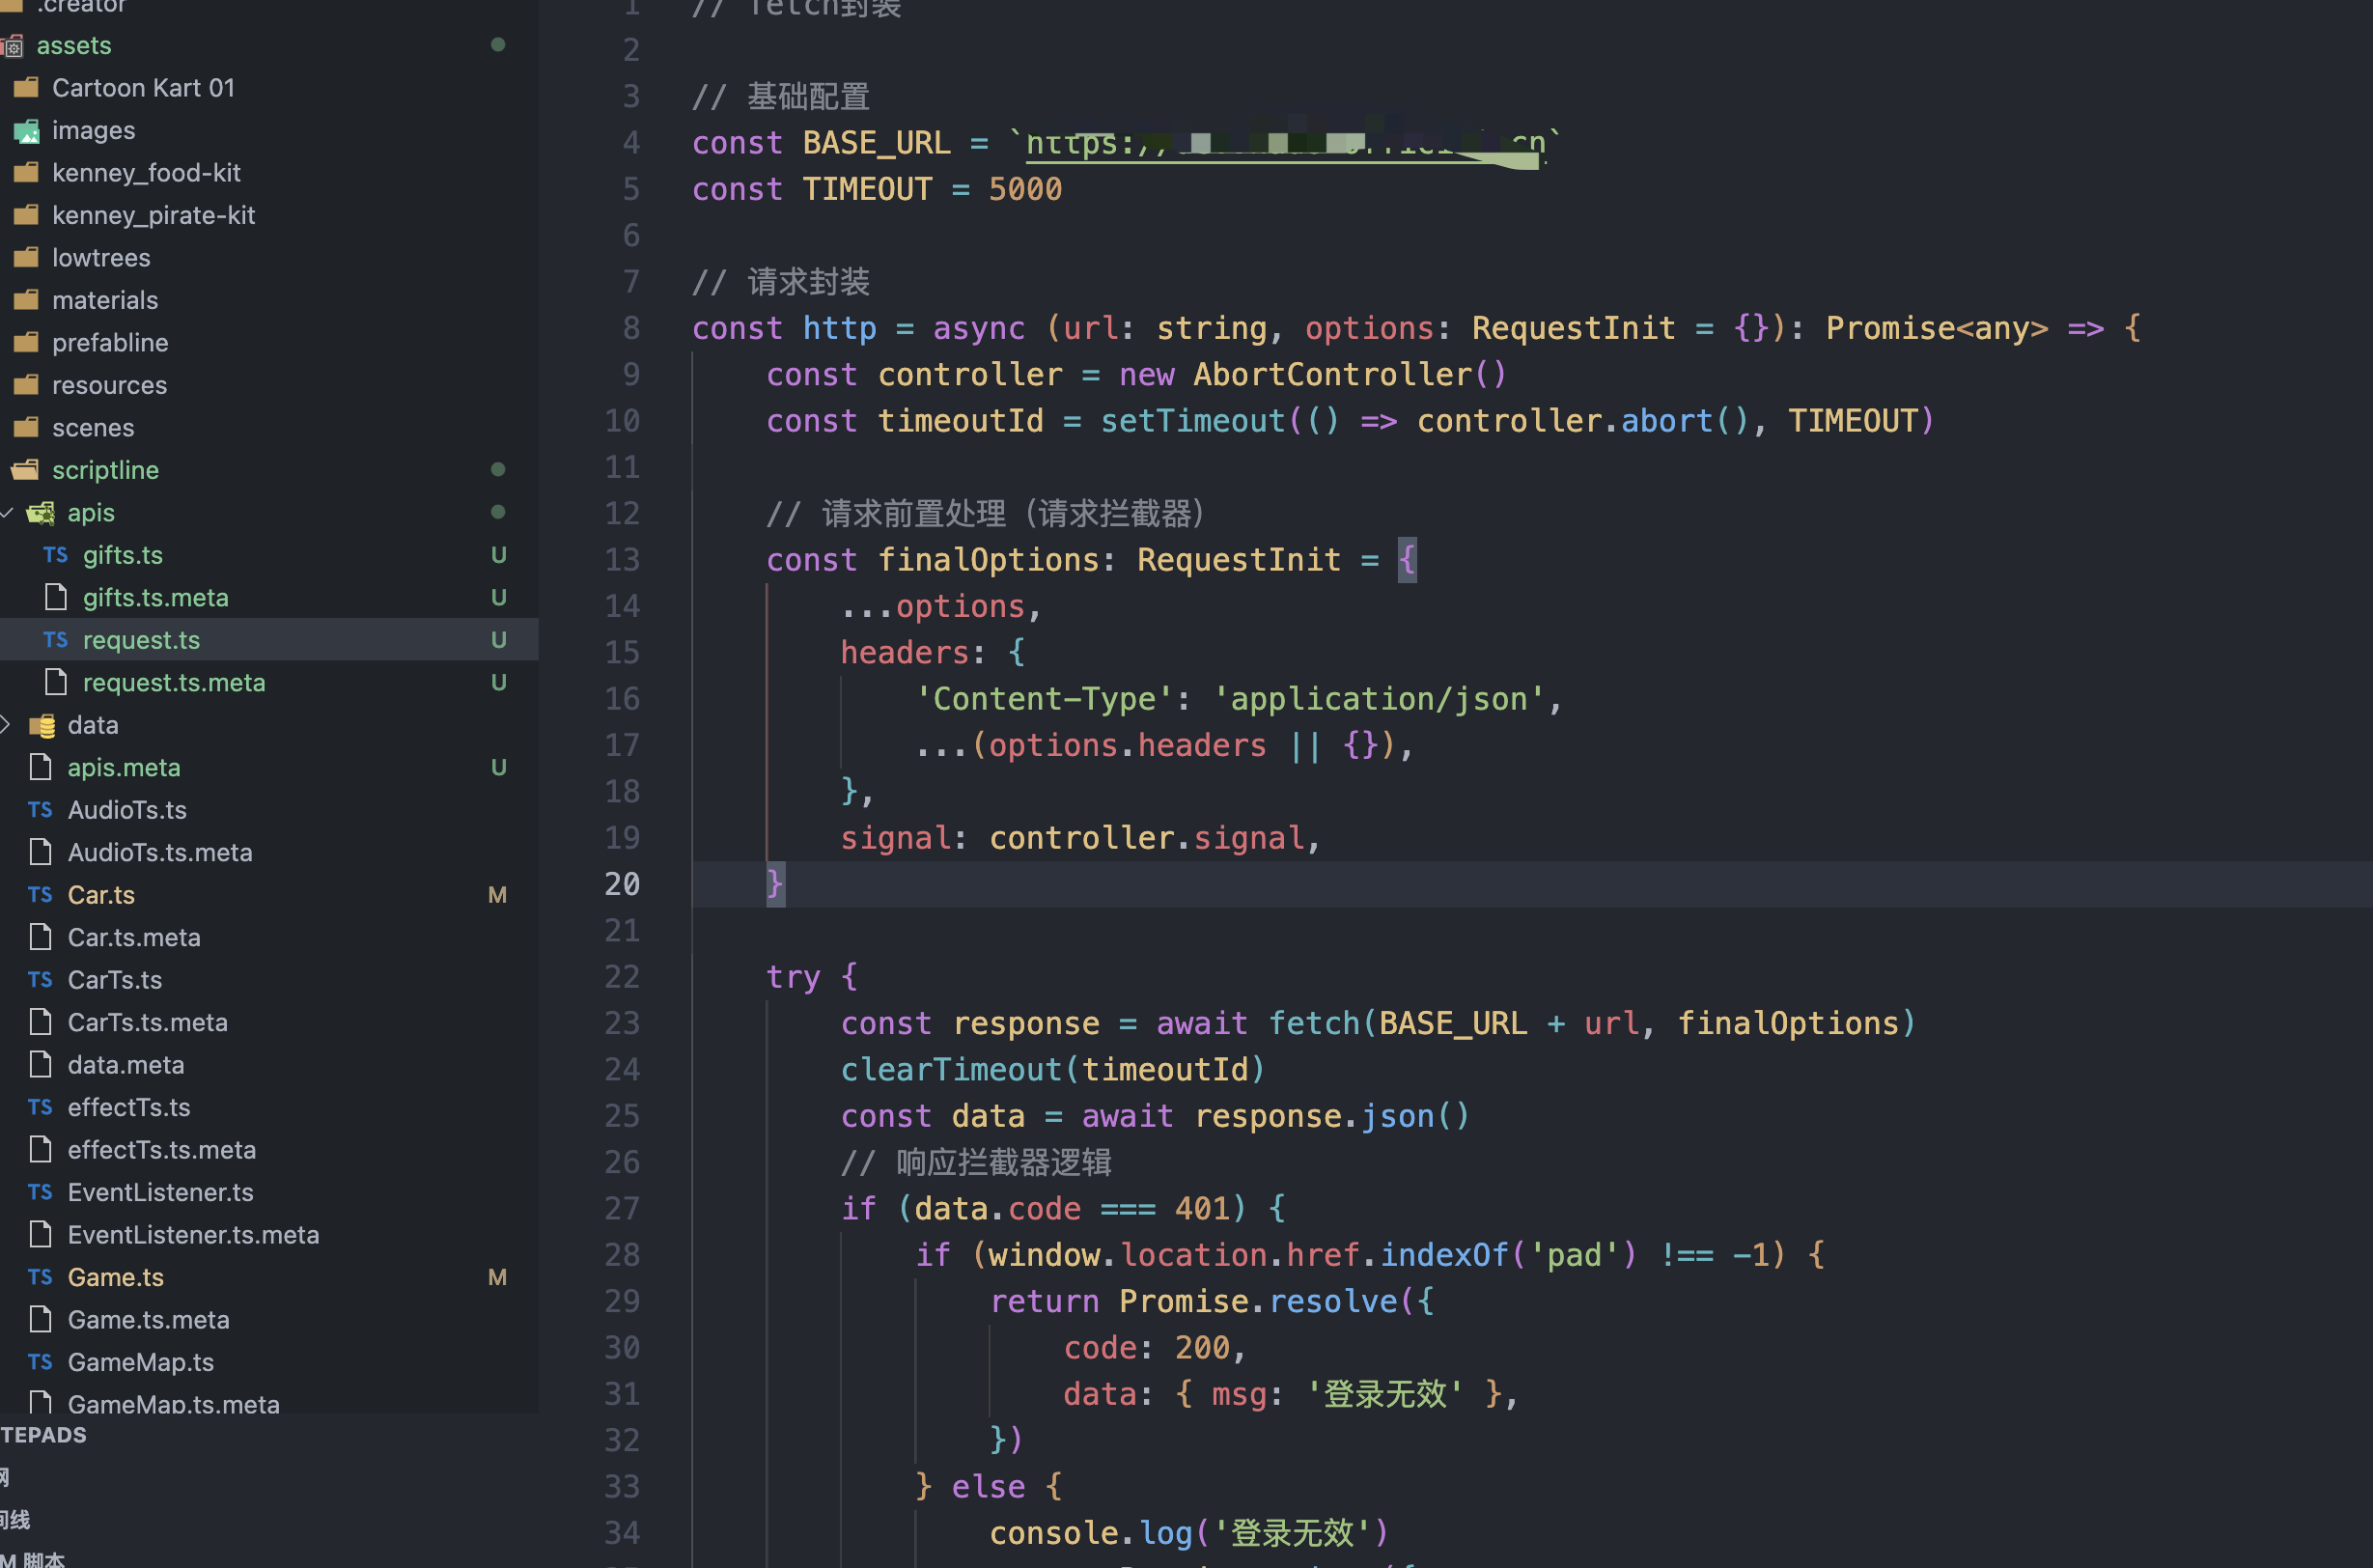Select the kenney_pirate-kit folder

pyautogui.click(x=153, y=215)
